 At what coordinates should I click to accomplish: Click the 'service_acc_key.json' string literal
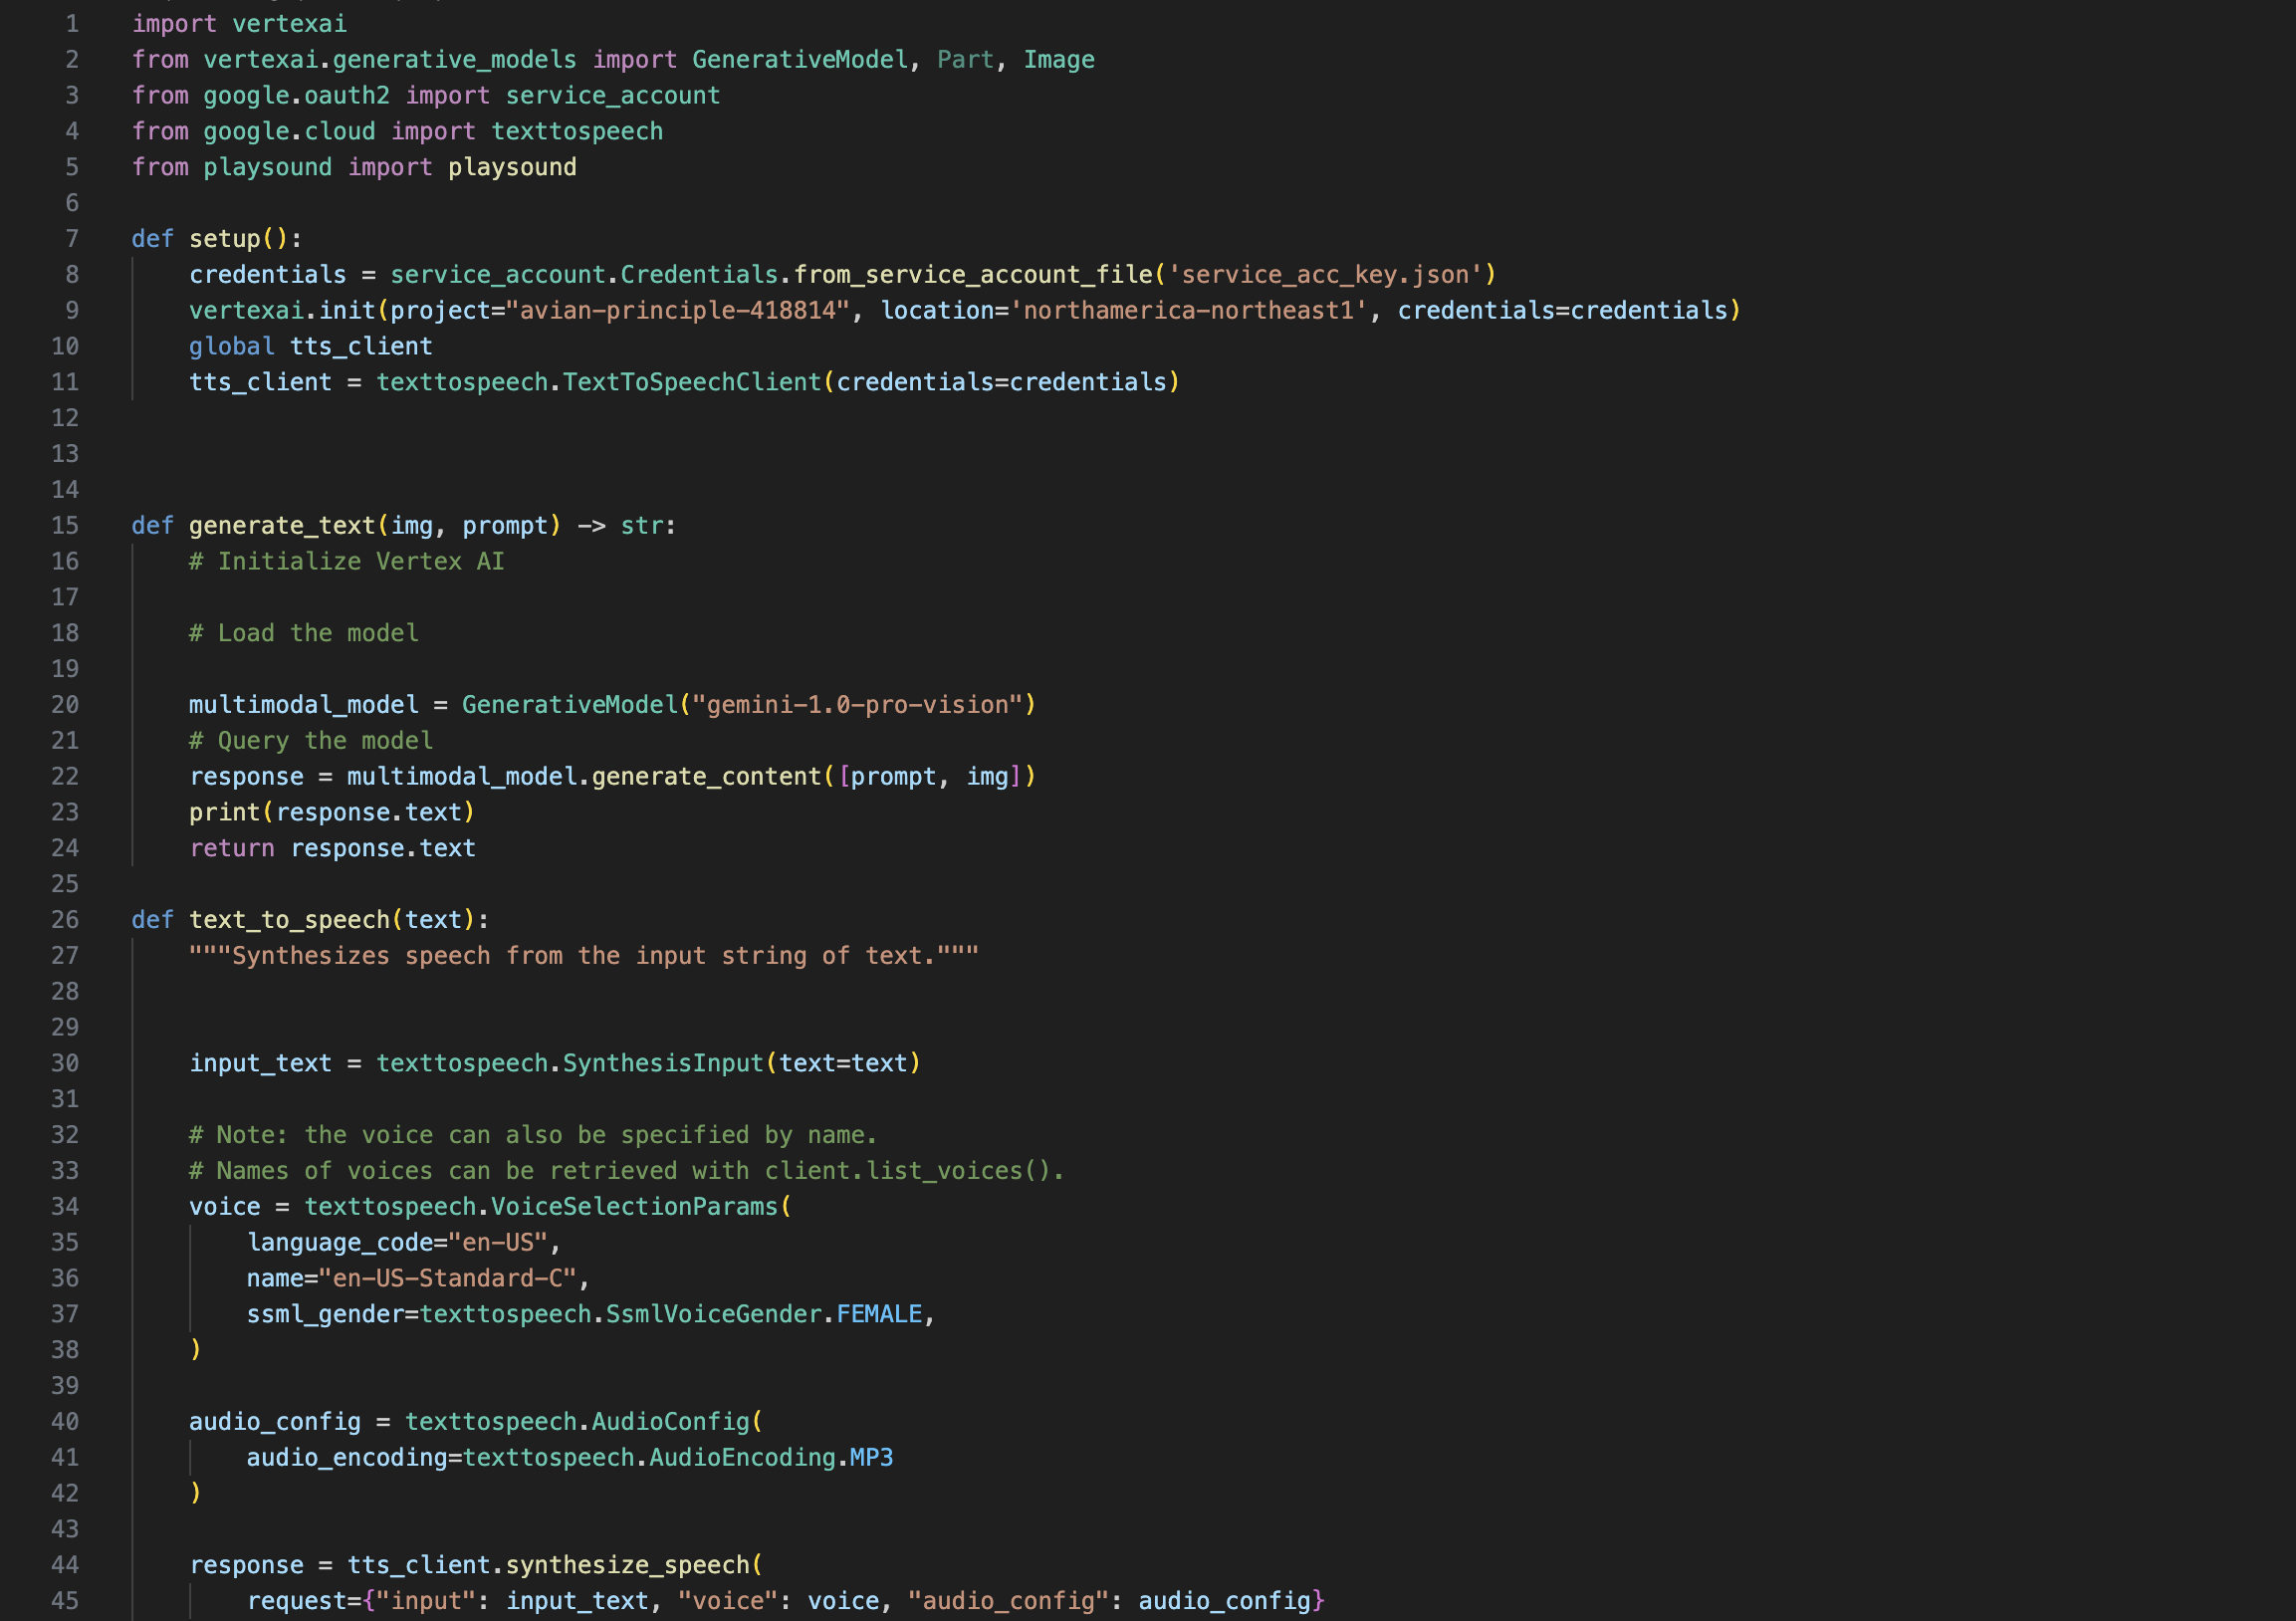pos(1325,275)
